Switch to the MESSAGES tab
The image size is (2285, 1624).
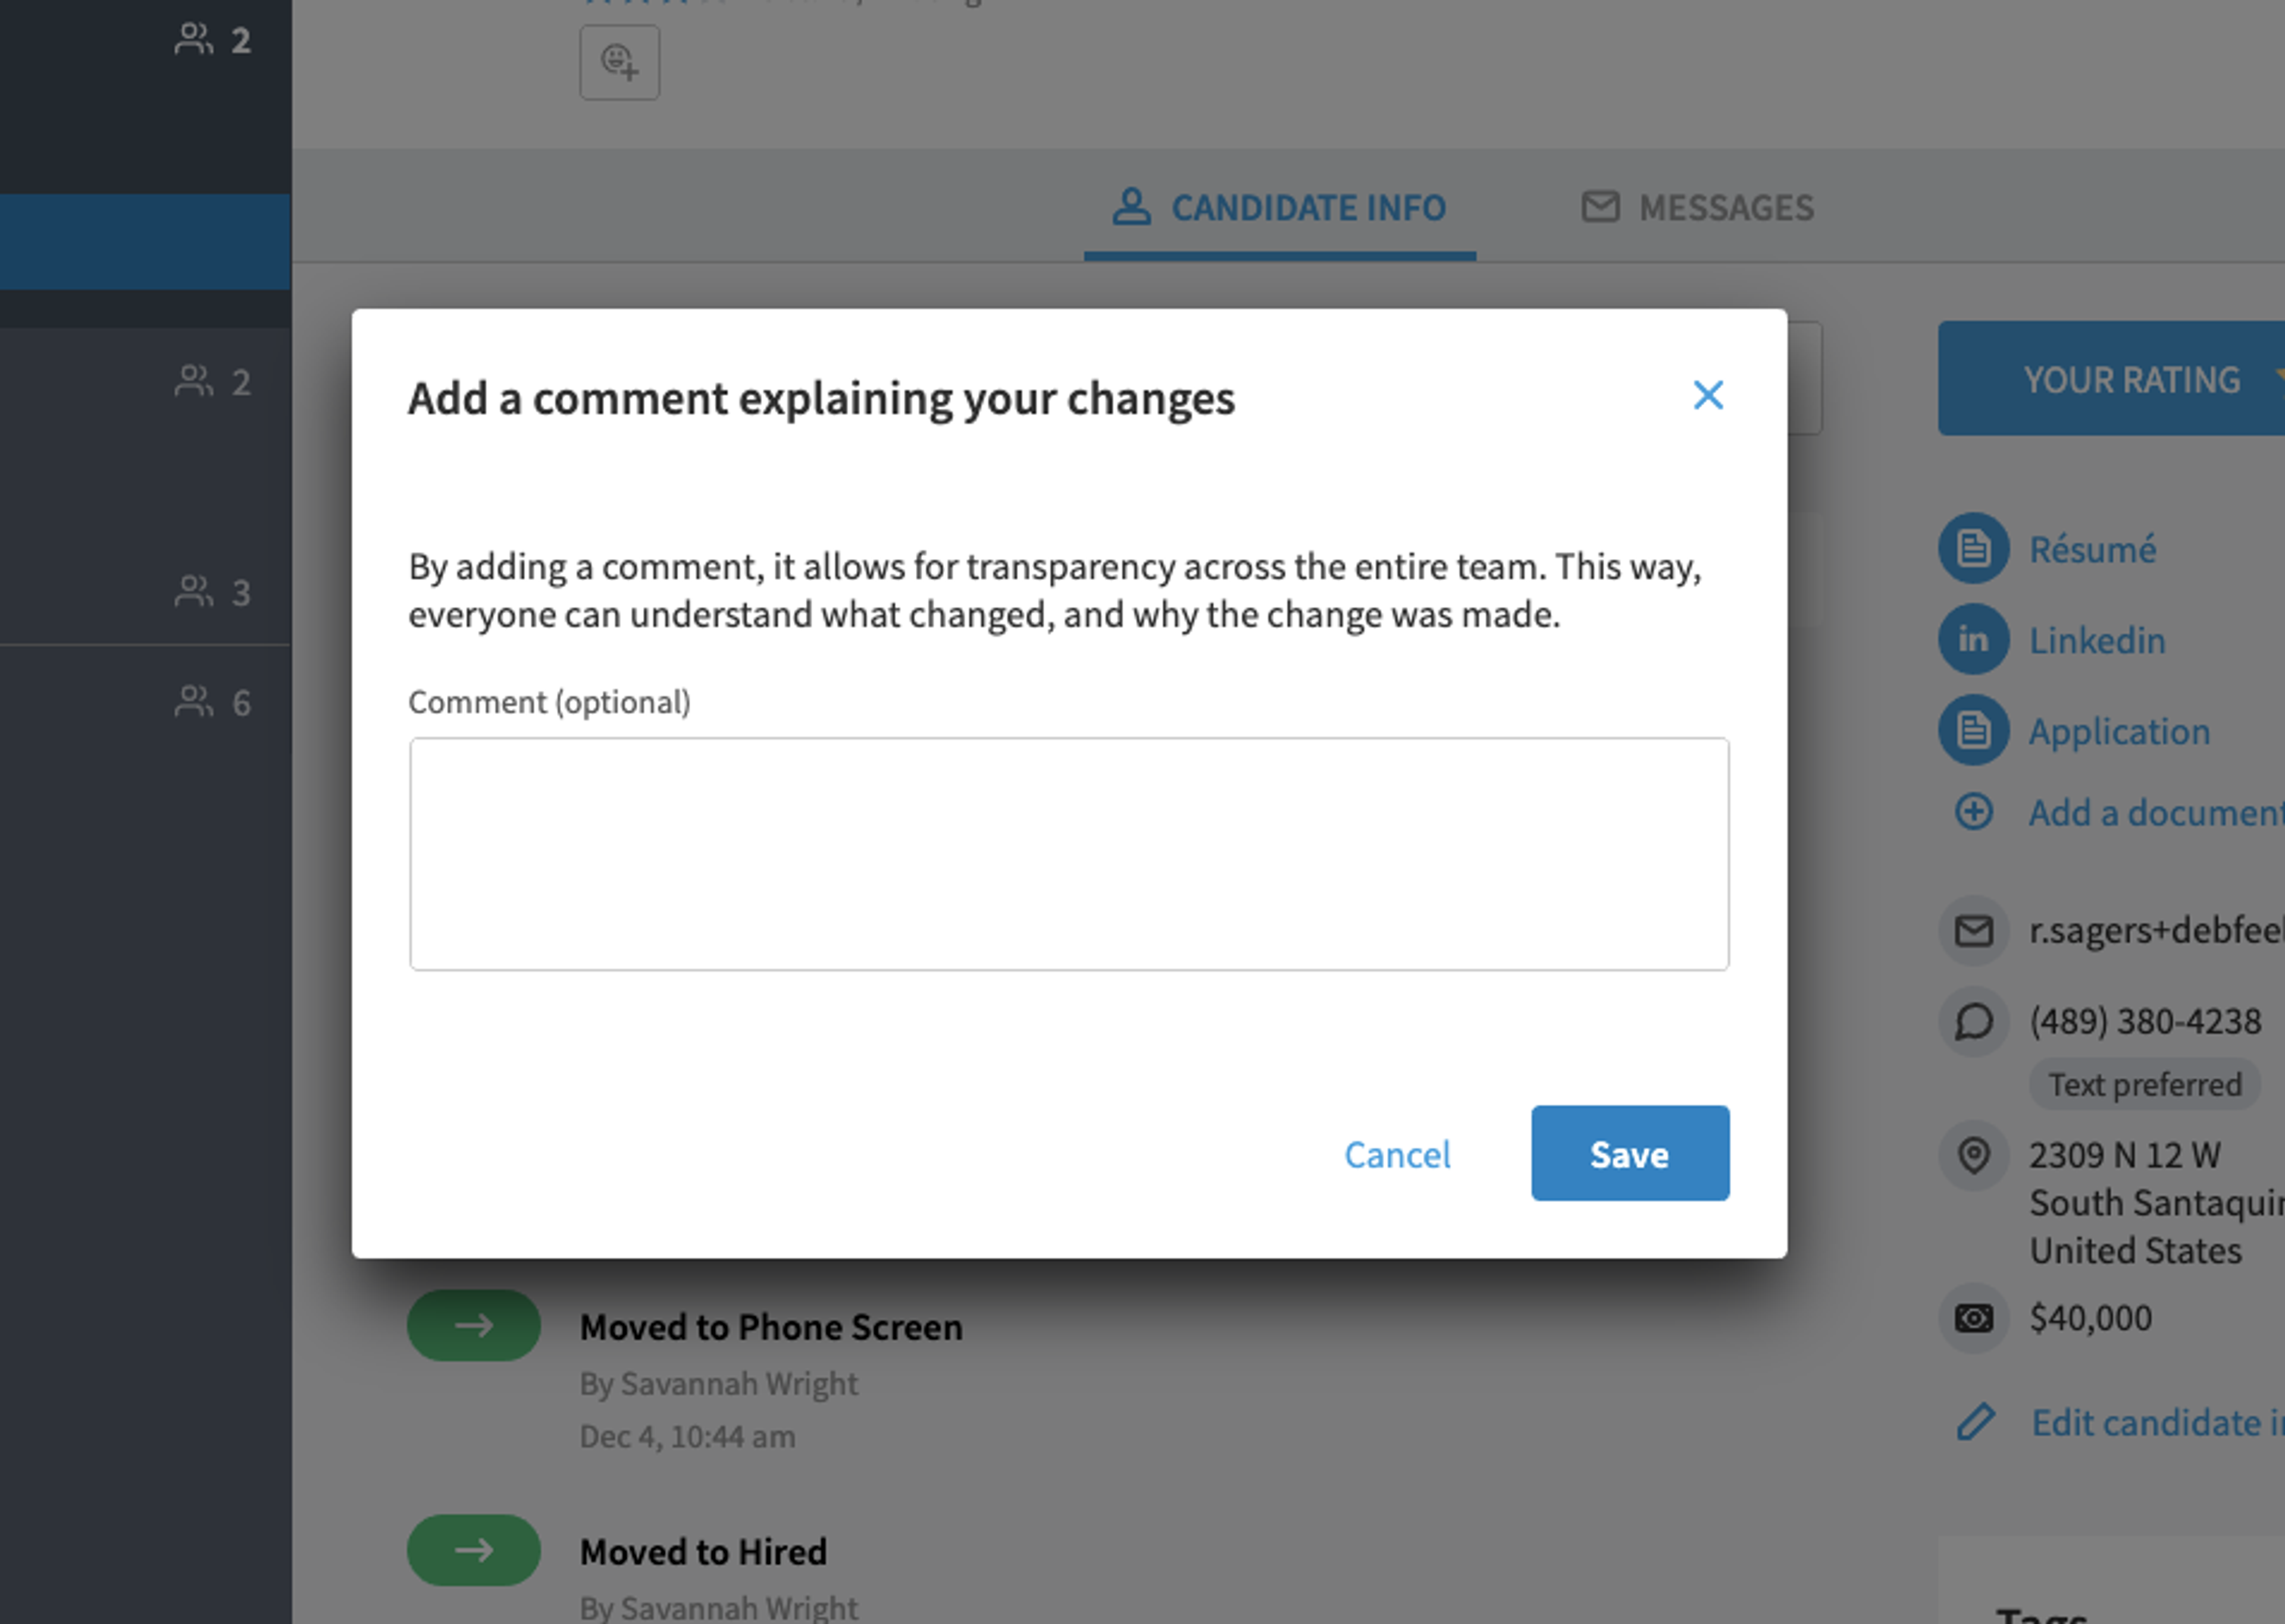(1697, 208)
